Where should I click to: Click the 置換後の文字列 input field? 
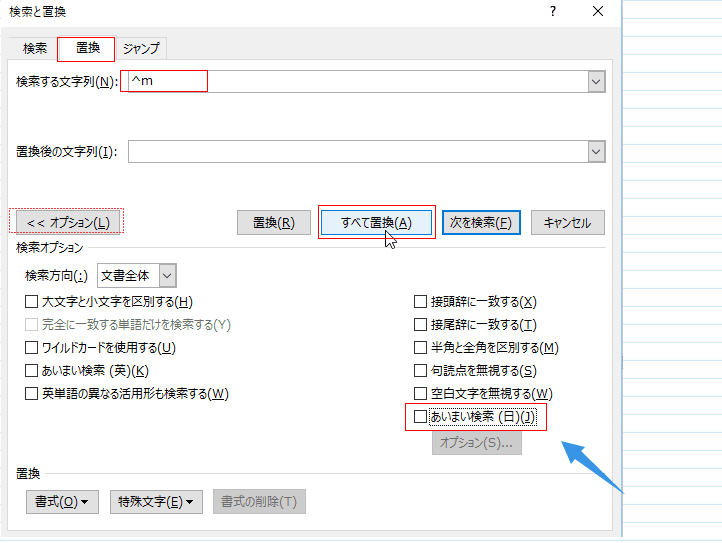(x=358, y=152)
